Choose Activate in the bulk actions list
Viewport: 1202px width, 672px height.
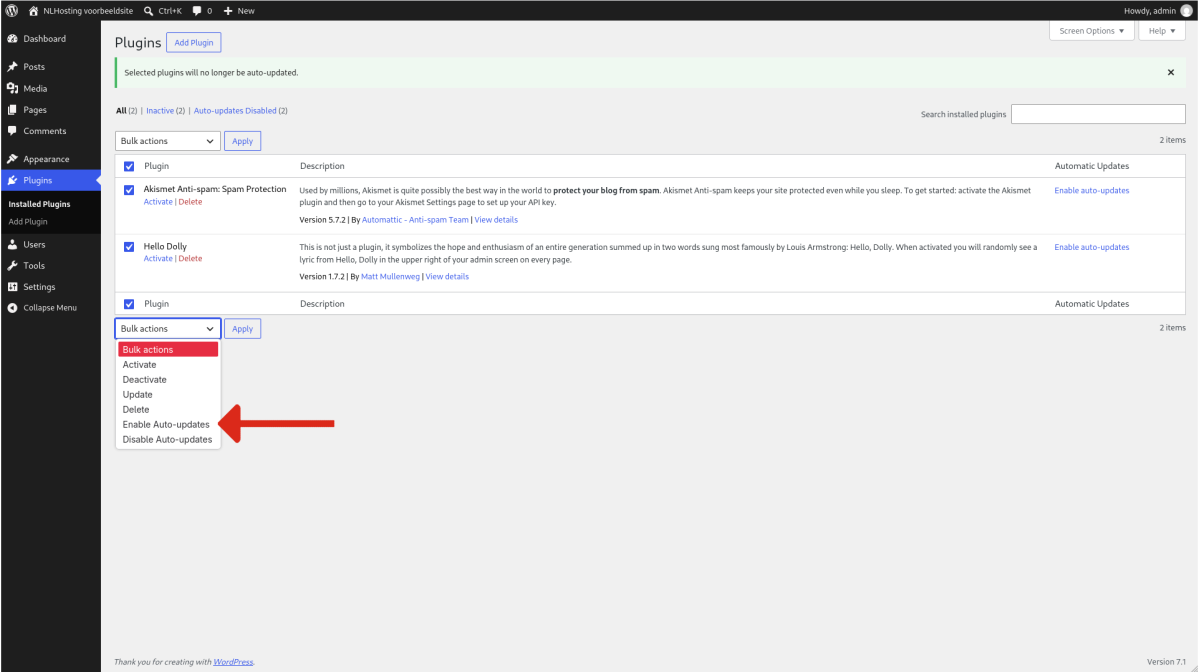click(168, 365)
